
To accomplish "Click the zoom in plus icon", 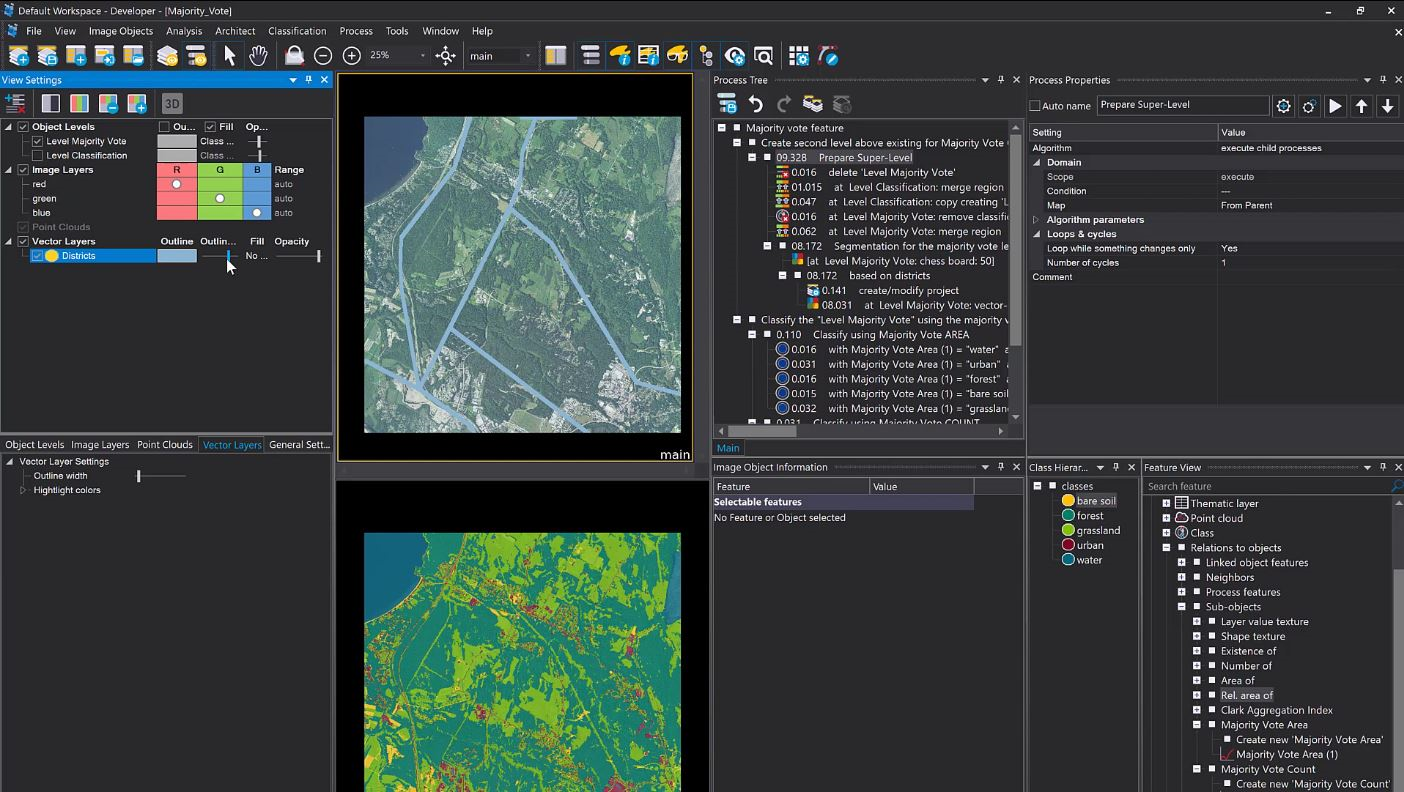I will pyautogui.click(x=352, y=56).
